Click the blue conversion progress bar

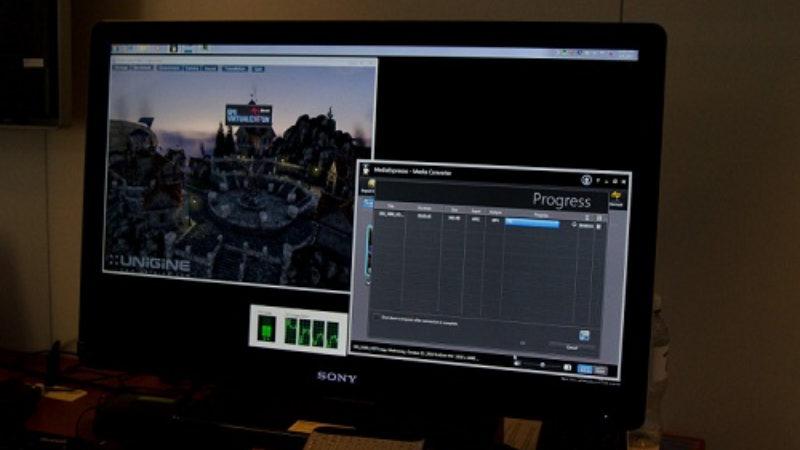pos(532,222)
